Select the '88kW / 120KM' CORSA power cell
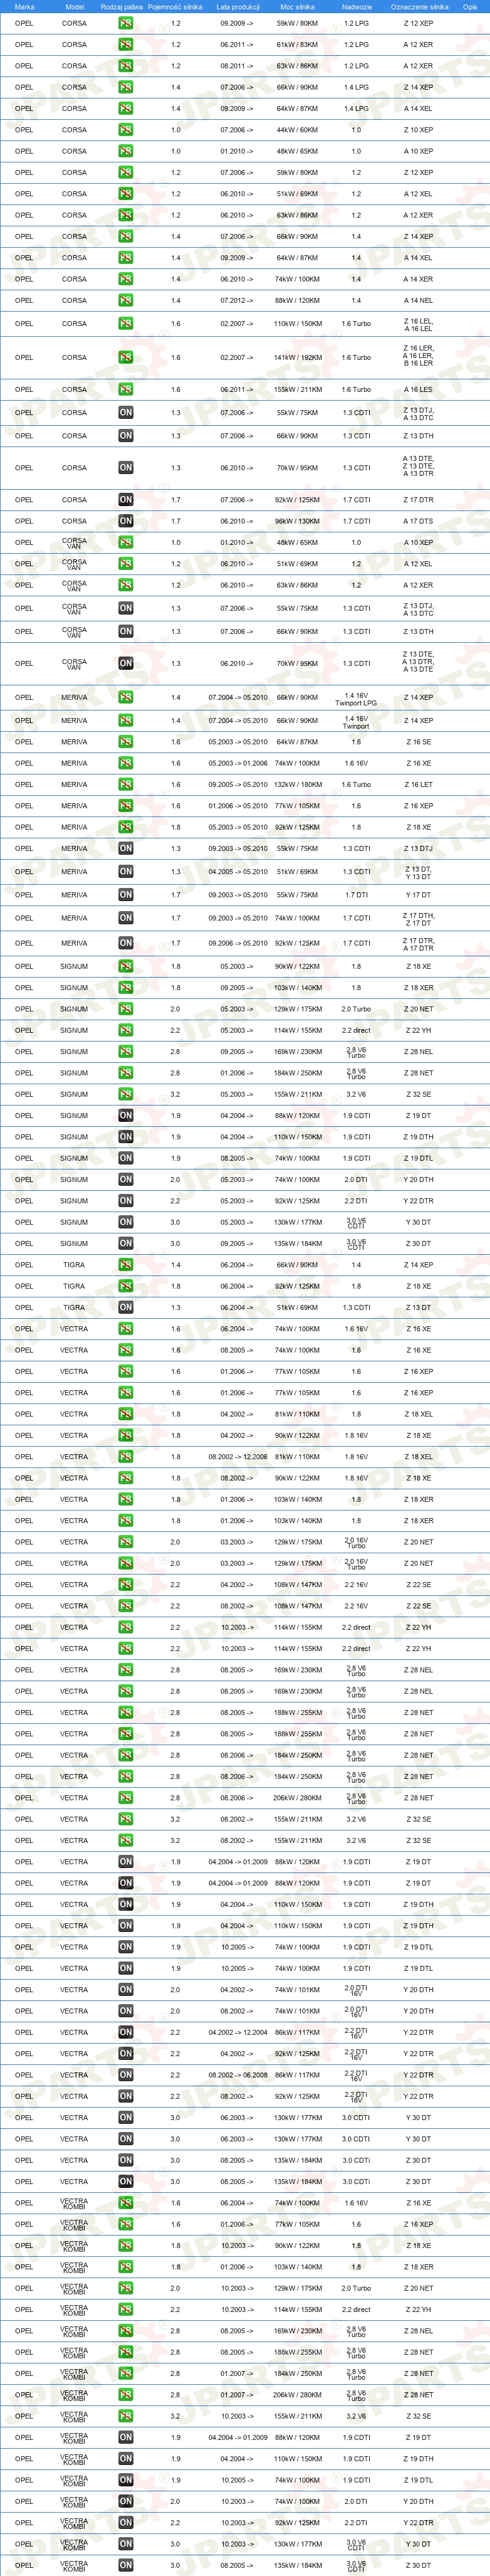This screenshot has height=2576, width=490. tap(297, 300)
